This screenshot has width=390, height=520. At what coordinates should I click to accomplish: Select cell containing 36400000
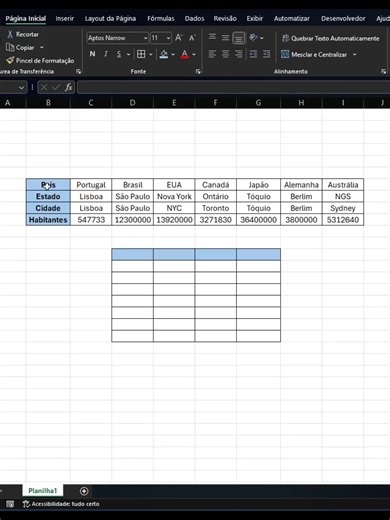[x=258, y=220]
